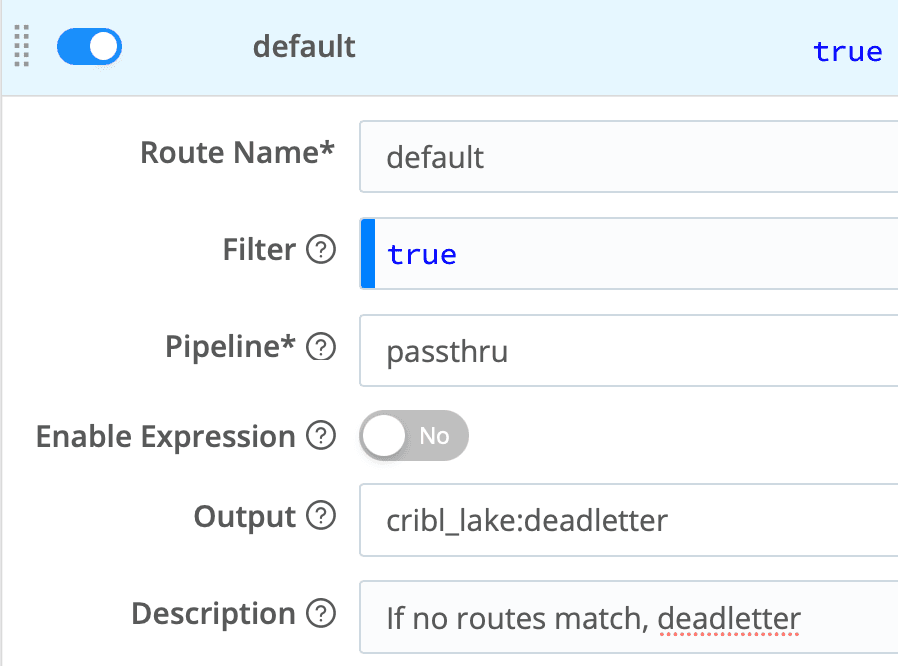Show the Pipeline help icon info
The image size is (898, 666).
(x=320, y=347)
